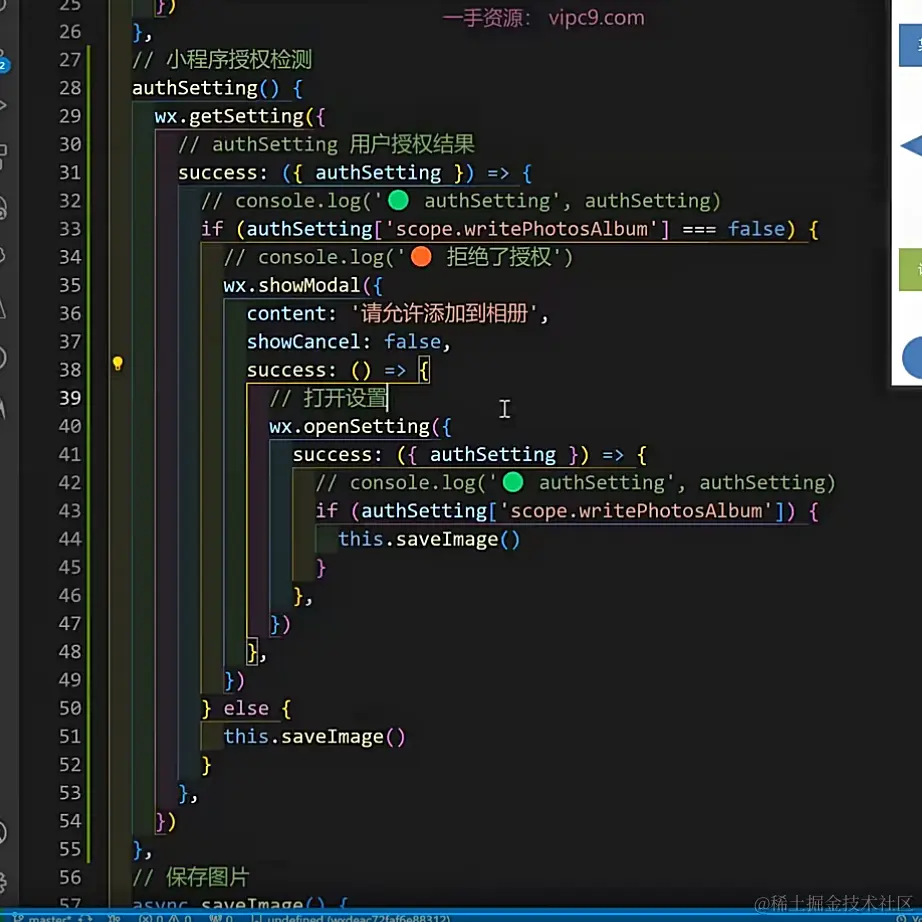Viewport: 922px width, 922px height.
Task: Click the synchronize changes icon beside master*
Action: [x=86, y=918]
